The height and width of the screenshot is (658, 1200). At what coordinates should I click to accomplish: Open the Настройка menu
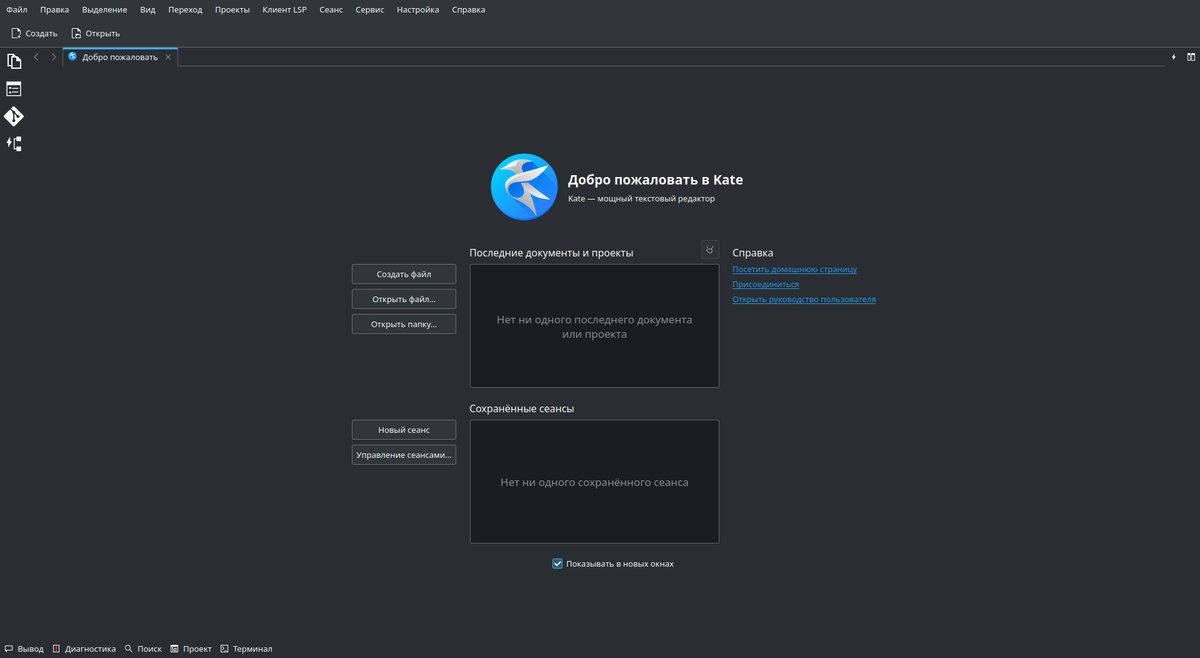(x=418, y=9)
